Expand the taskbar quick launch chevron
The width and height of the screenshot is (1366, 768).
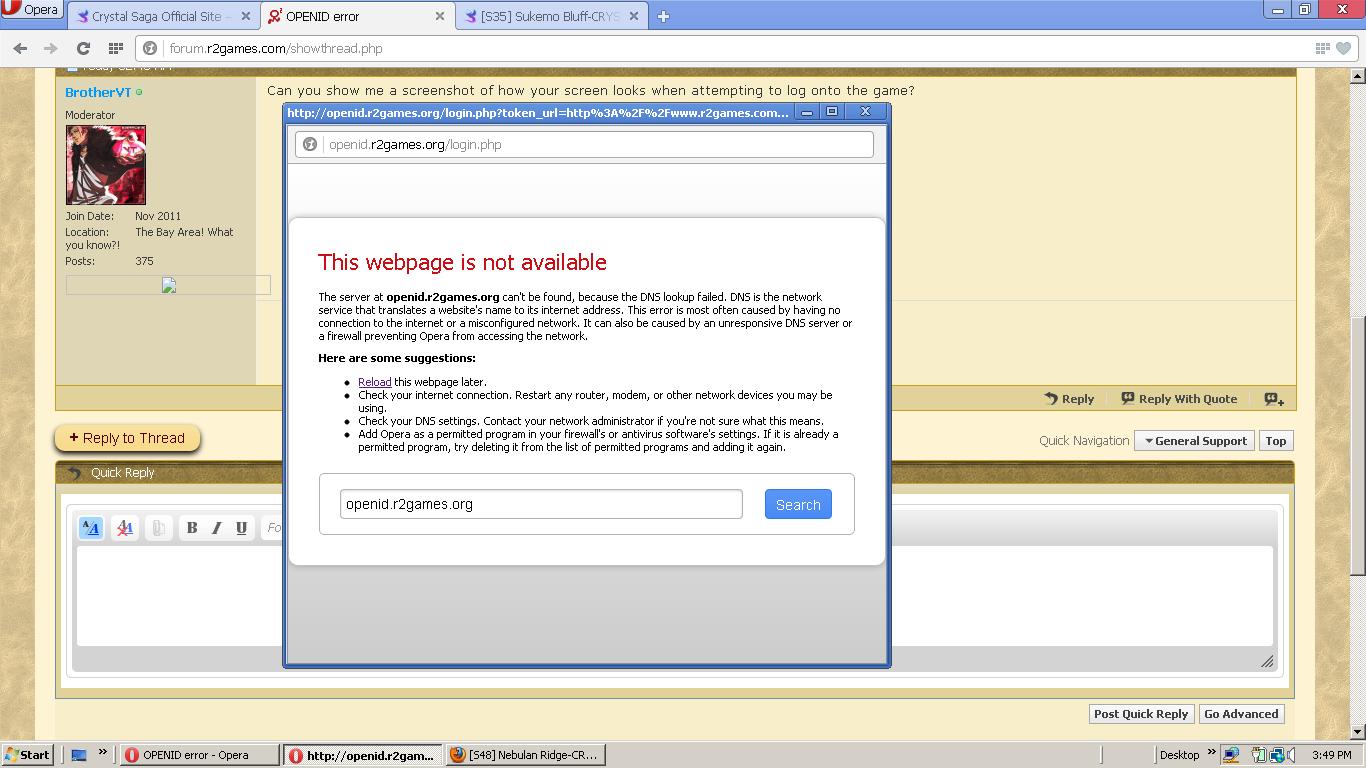click(x=102, y=753)
